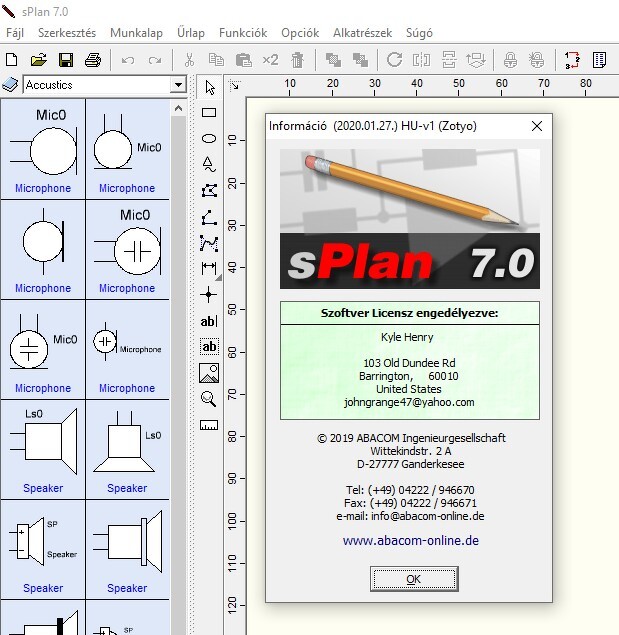Click the licensee name Kyle Henry
Viewport: 619px width, 635px height.
[407, 337]
